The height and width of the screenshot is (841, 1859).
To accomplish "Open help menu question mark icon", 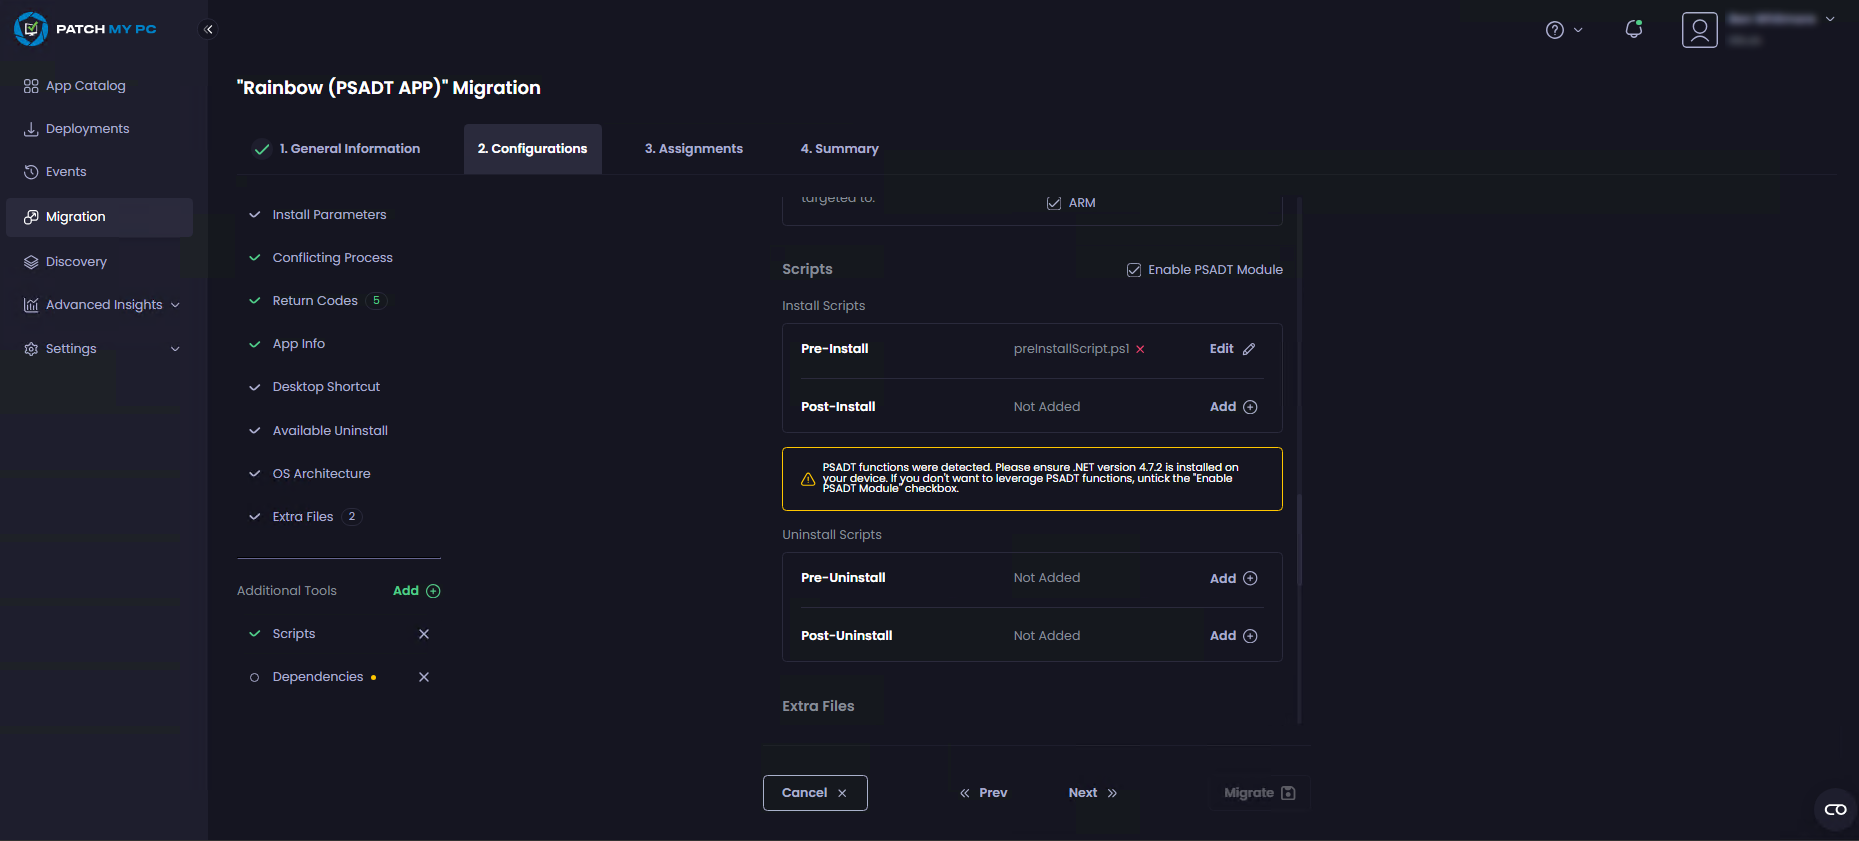I will (1554, 30).
